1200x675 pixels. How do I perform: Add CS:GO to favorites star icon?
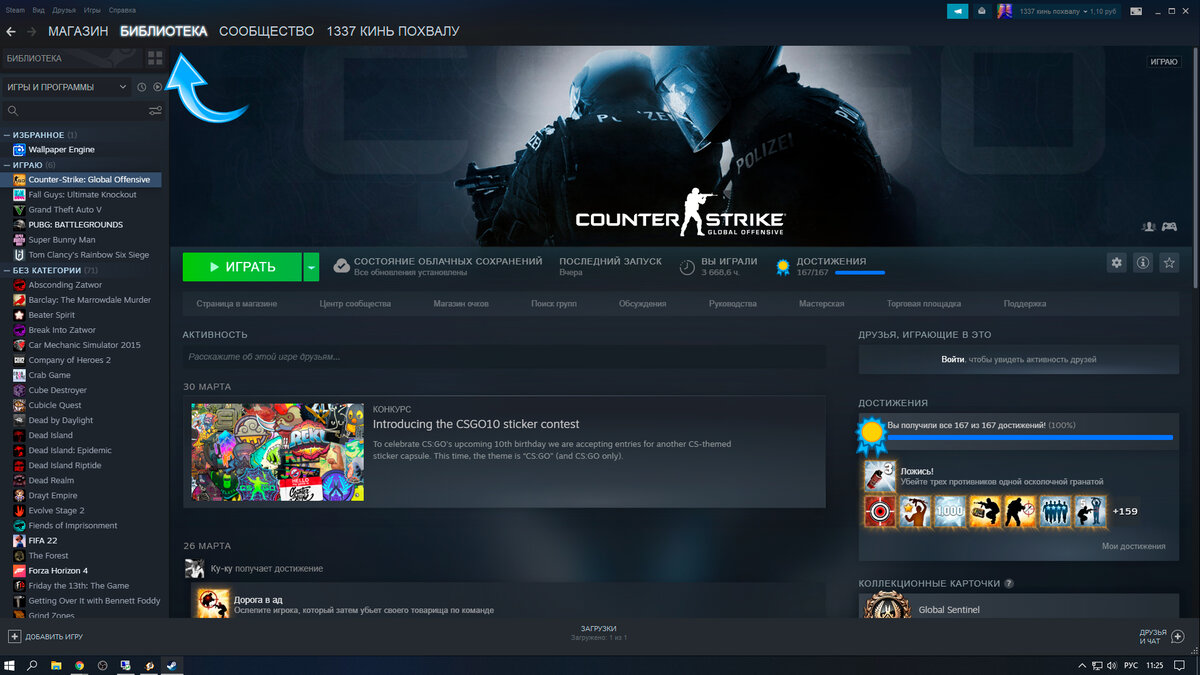tap(1169, 263)
